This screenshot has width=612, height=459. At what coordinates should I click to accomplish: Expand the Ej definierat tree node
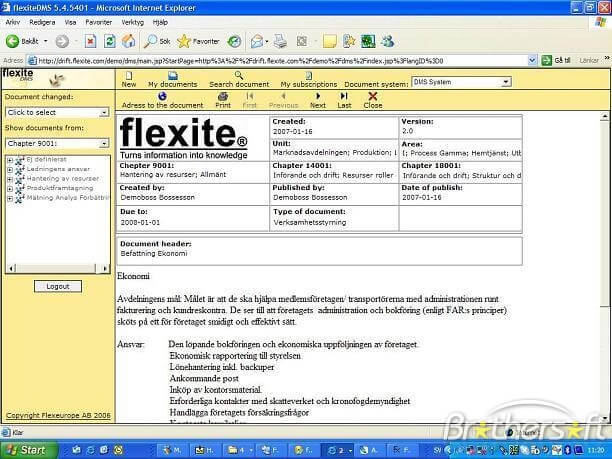[10, 160]
